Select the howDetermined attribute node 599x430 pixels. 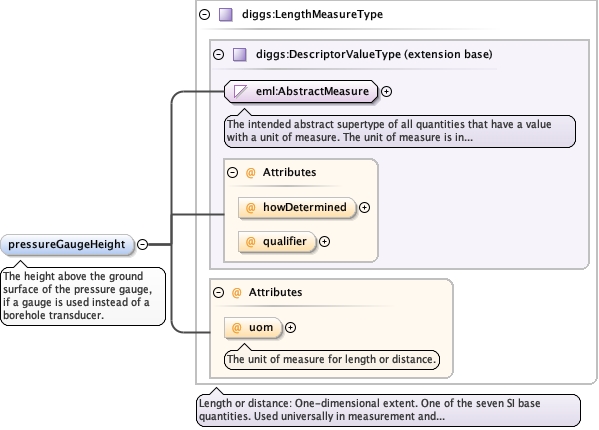[297, 208]
